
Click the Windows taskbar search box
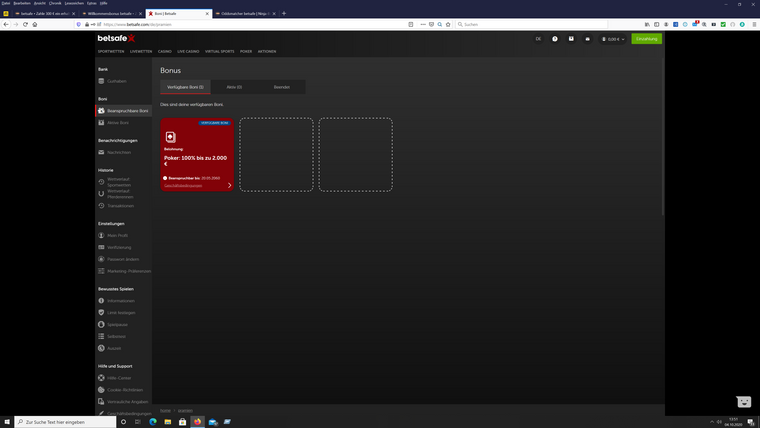tap(65, 422)
